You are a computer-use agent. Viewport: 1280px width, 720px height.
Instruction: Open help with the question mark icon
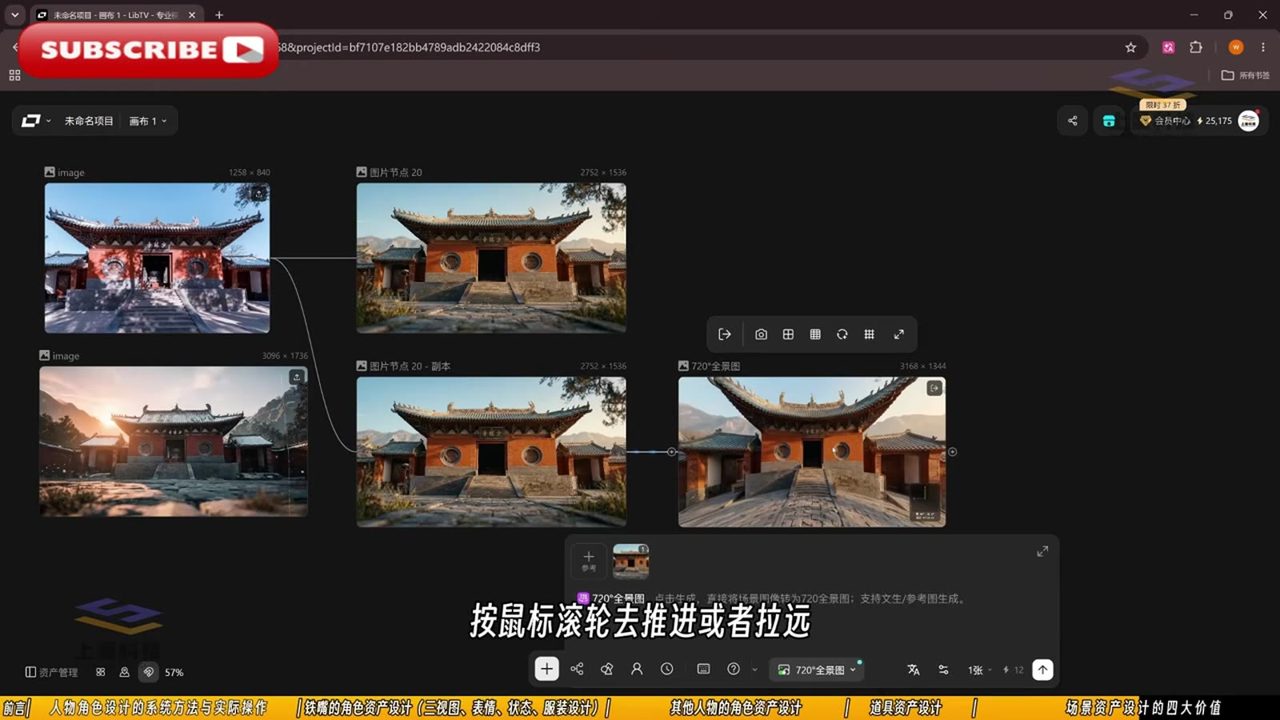tap(734, 669)
